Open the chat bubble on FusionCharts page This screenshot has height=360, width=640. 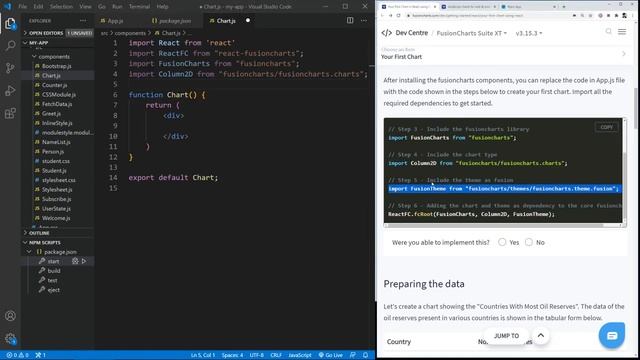tap(611, 336)
